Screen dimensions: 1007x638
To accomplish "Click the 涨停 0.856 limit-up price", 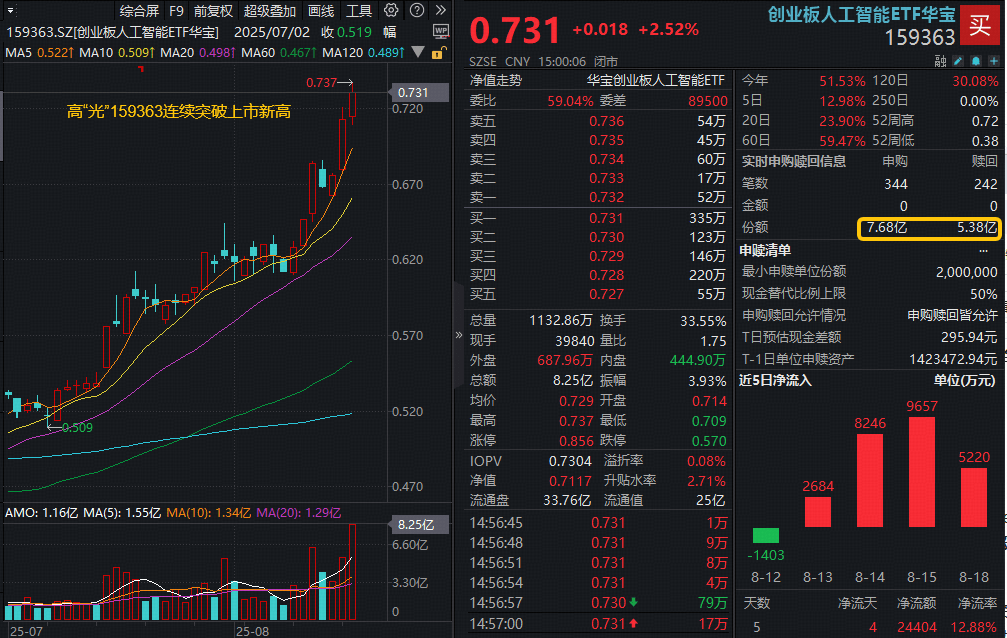I will coord(576,441).
